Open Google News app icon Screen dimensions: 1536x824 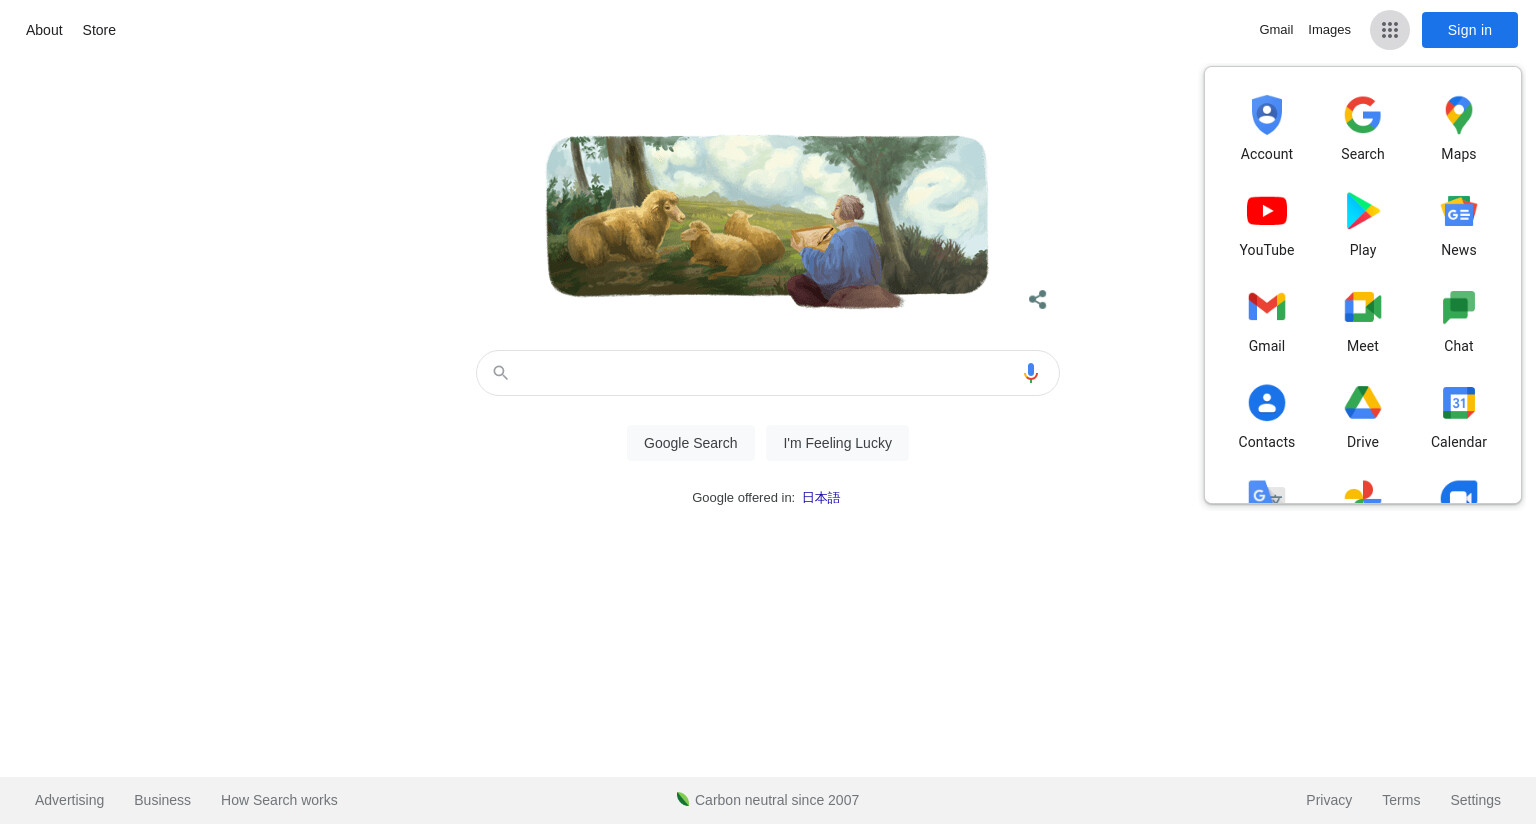[x=1459, y=226]
